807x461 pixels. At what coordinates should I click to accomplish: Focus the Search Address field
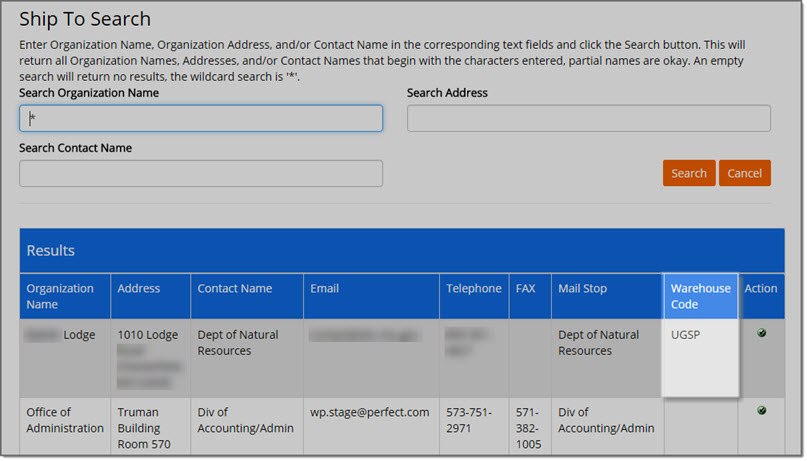point(589,118)
